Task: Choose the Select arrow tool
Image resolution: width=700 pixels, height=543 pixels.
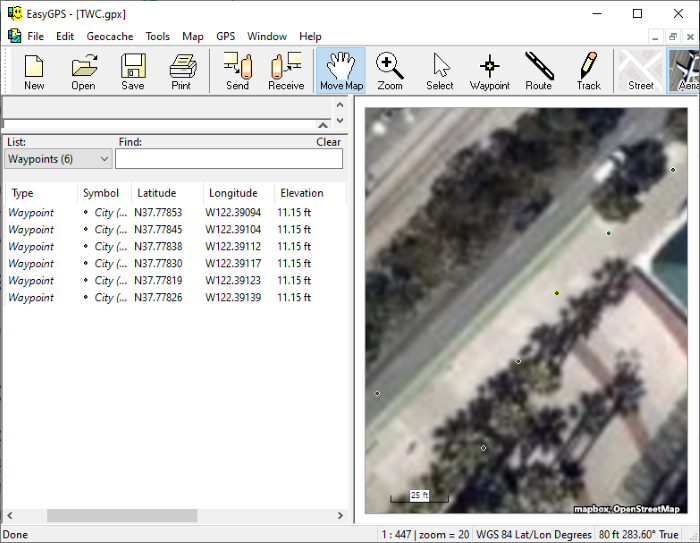Action: (440, 71)
